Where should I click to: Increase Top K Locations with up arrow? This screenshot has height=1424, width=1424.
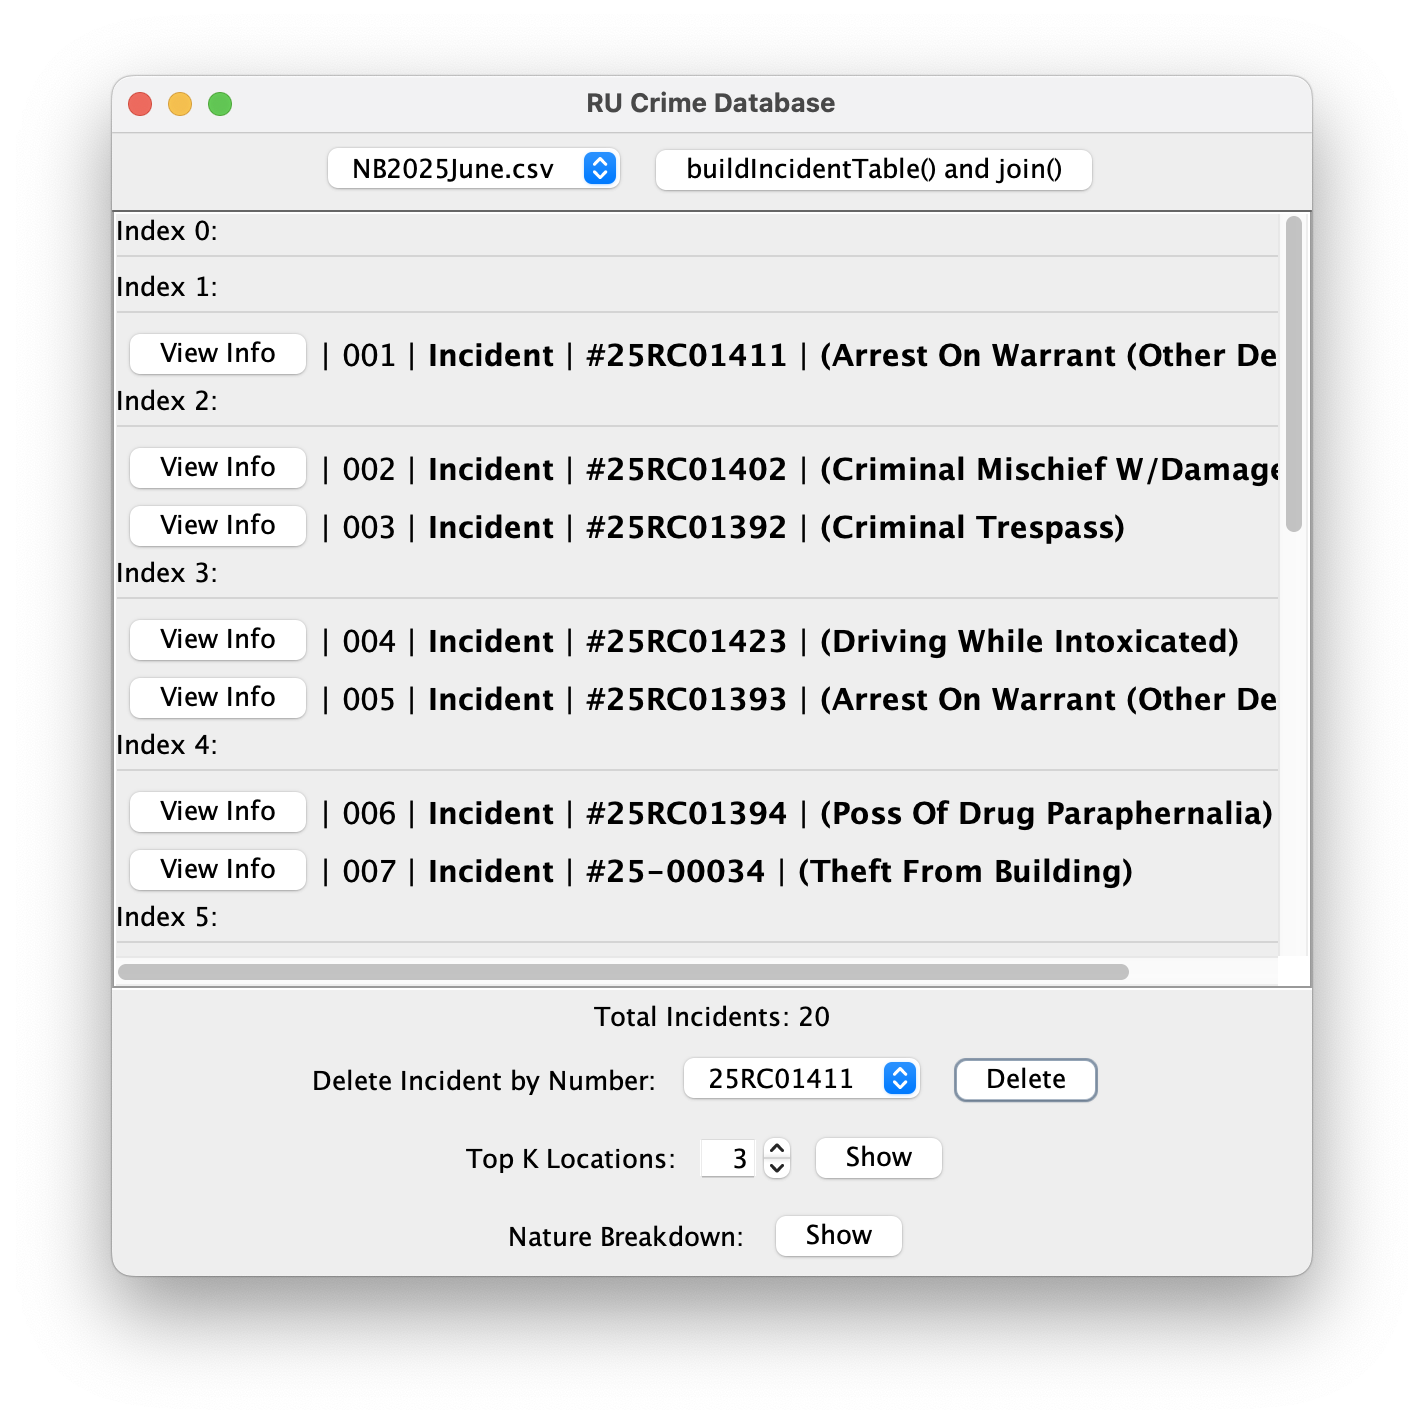[x=777, y=1149]
